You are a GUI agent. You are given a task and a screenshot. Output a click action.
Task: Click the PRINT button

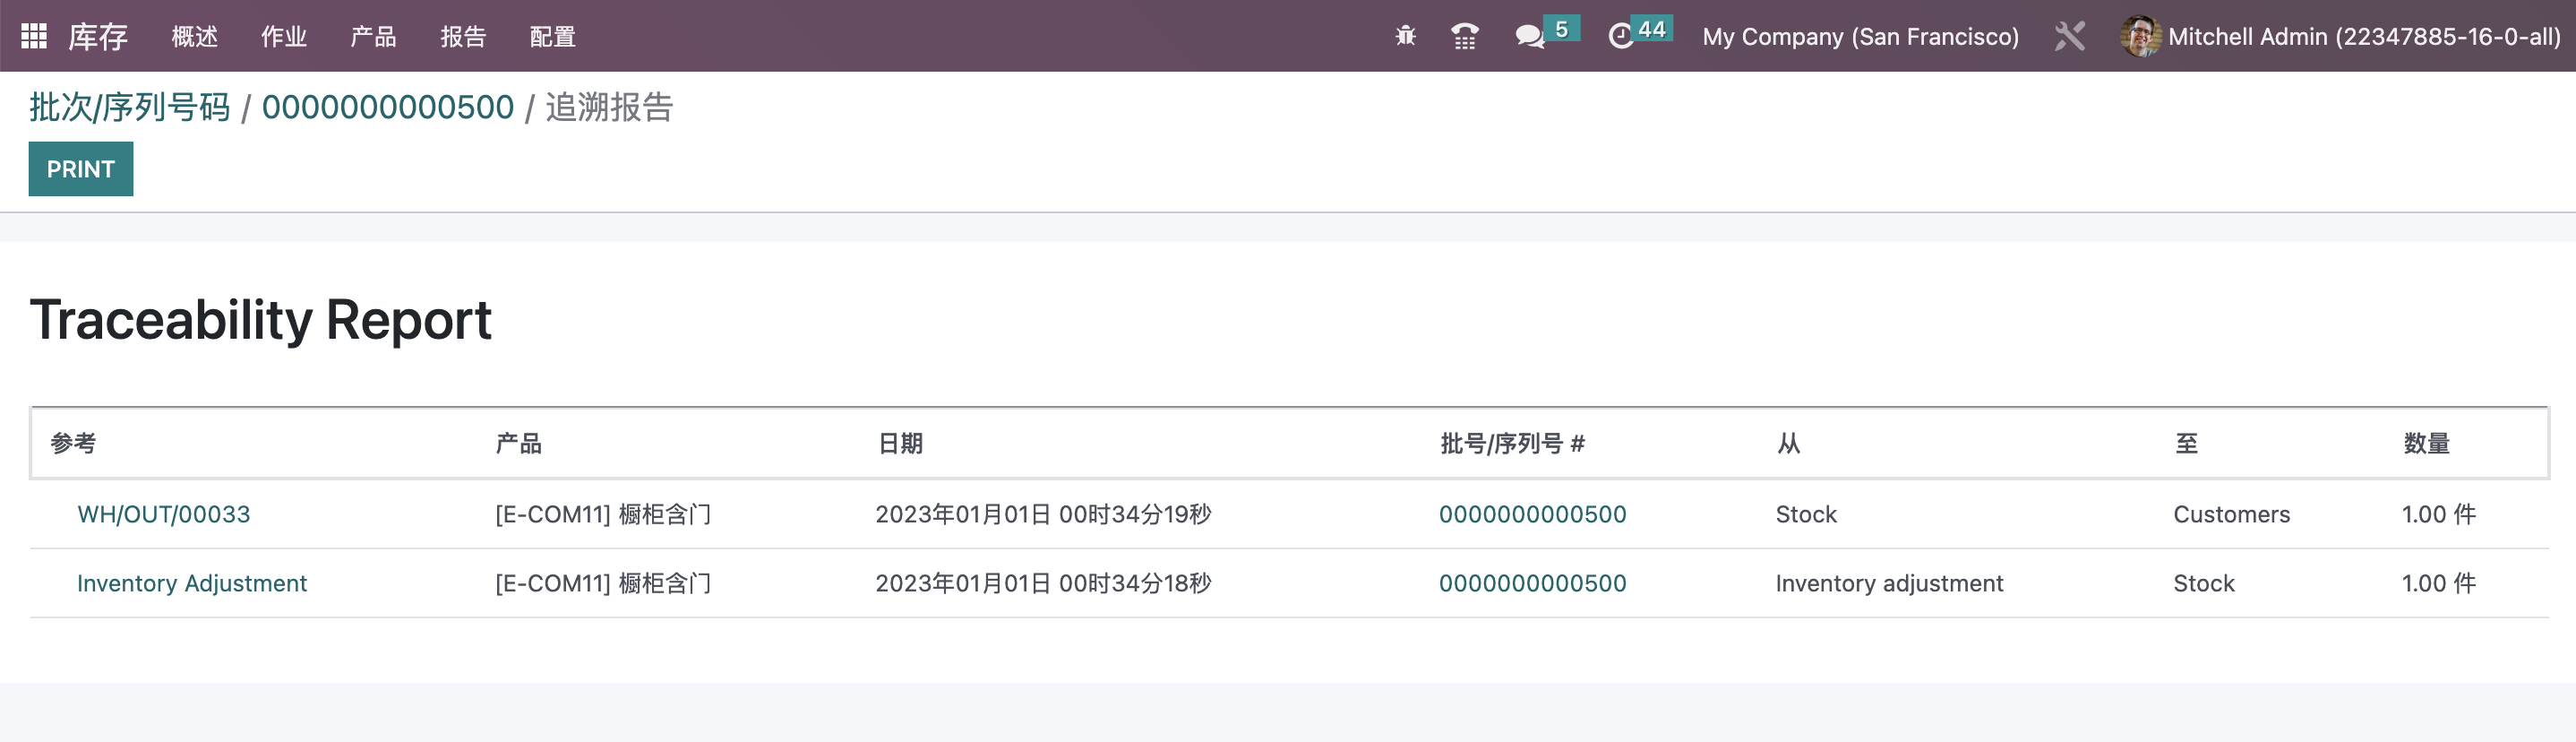(x=81, y=169)
